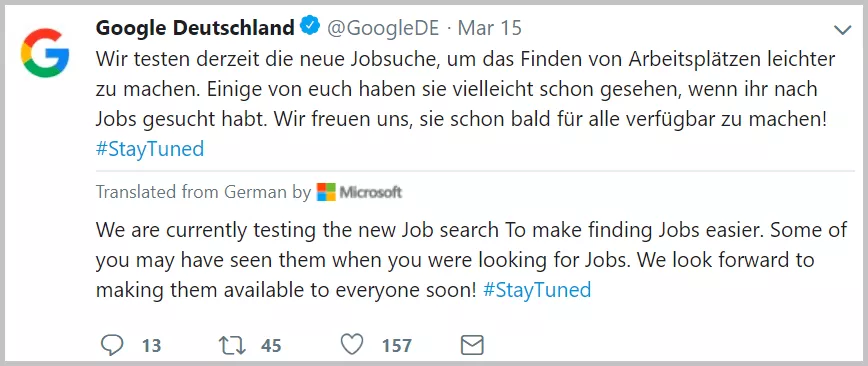The image size is (868, 366).
Task: Open the Mar 15 timestamp link
Action: coord(490,28)
